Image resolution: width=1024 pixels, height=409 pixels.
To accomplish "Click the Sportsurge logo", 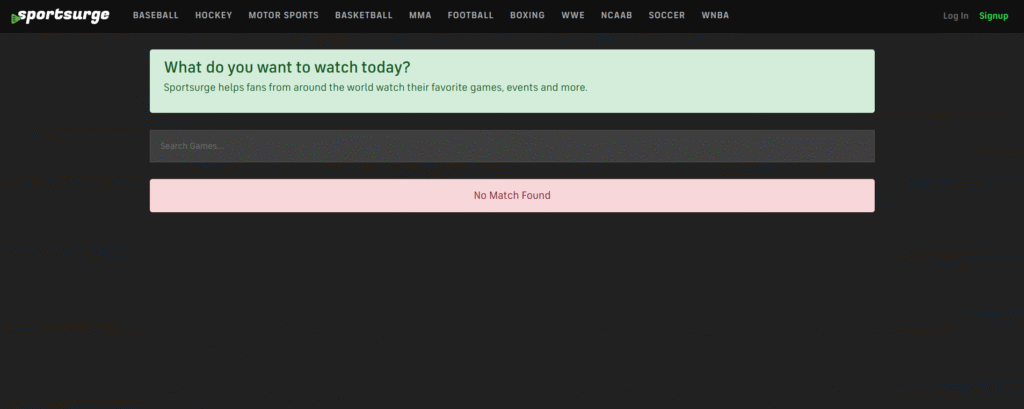I will click(x=60, y=16).
